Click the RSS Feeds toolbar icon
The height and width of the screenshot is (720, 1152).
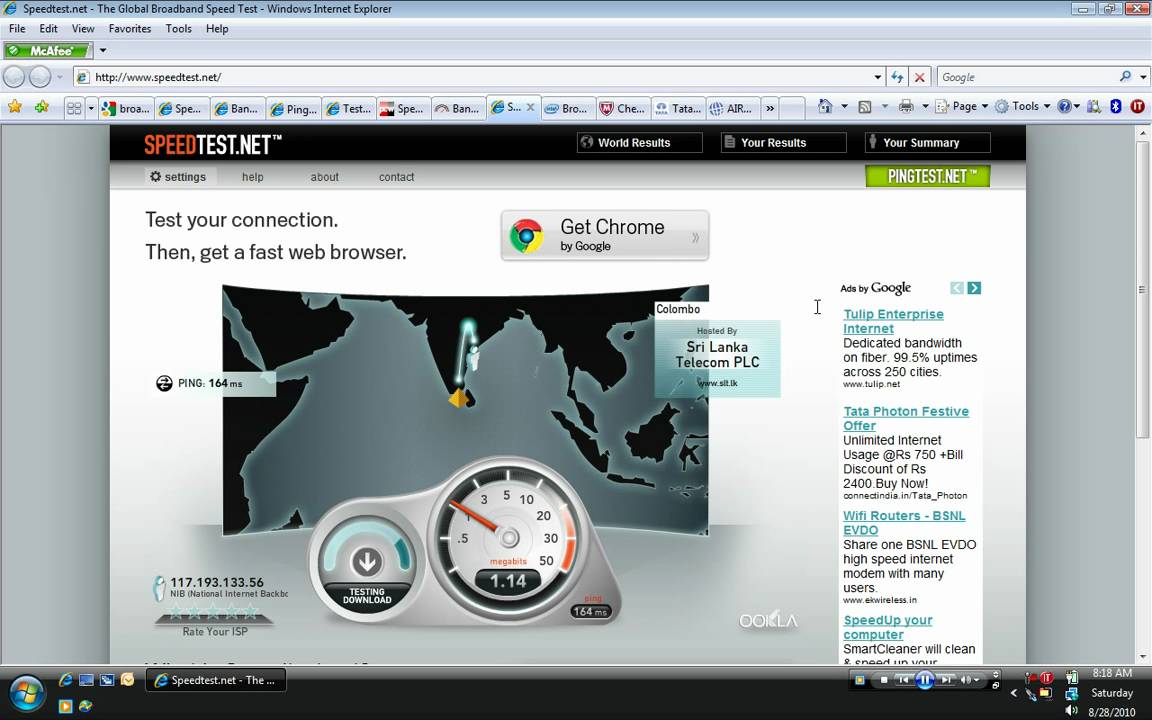pyautogui.click(x=865, y=107)
